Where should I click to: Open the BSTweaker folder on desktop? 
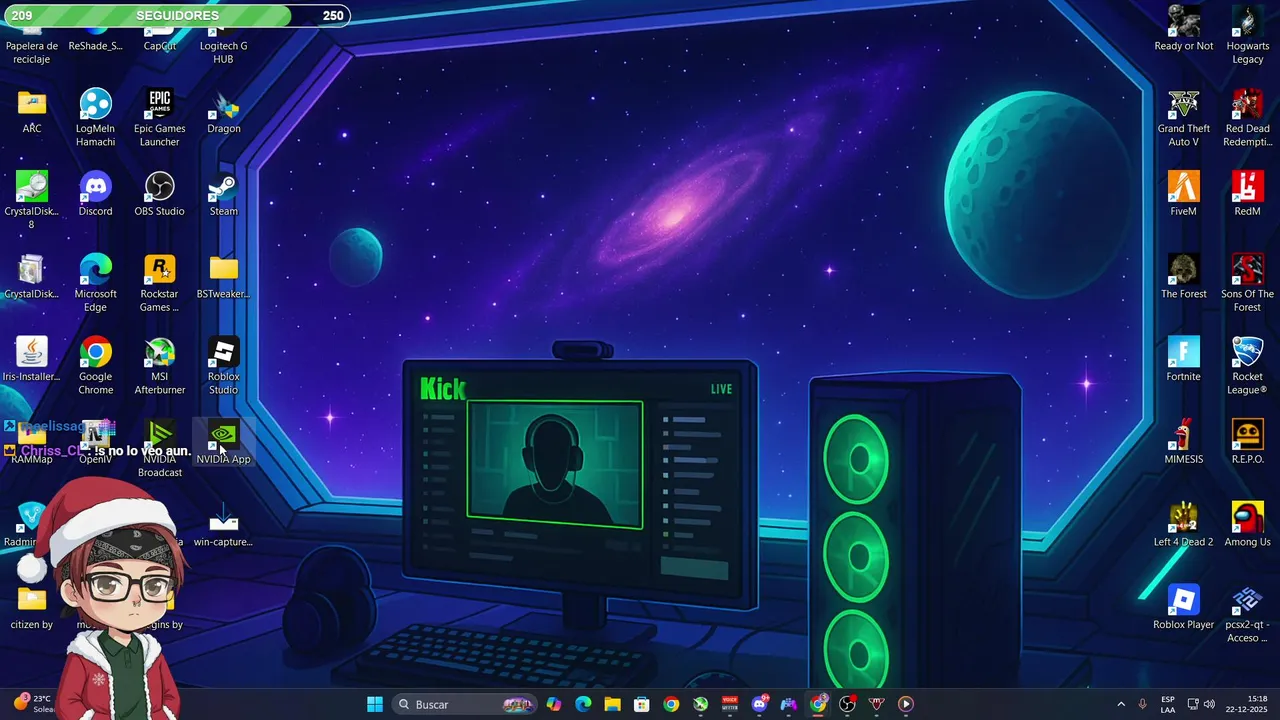tap(224, 277)
